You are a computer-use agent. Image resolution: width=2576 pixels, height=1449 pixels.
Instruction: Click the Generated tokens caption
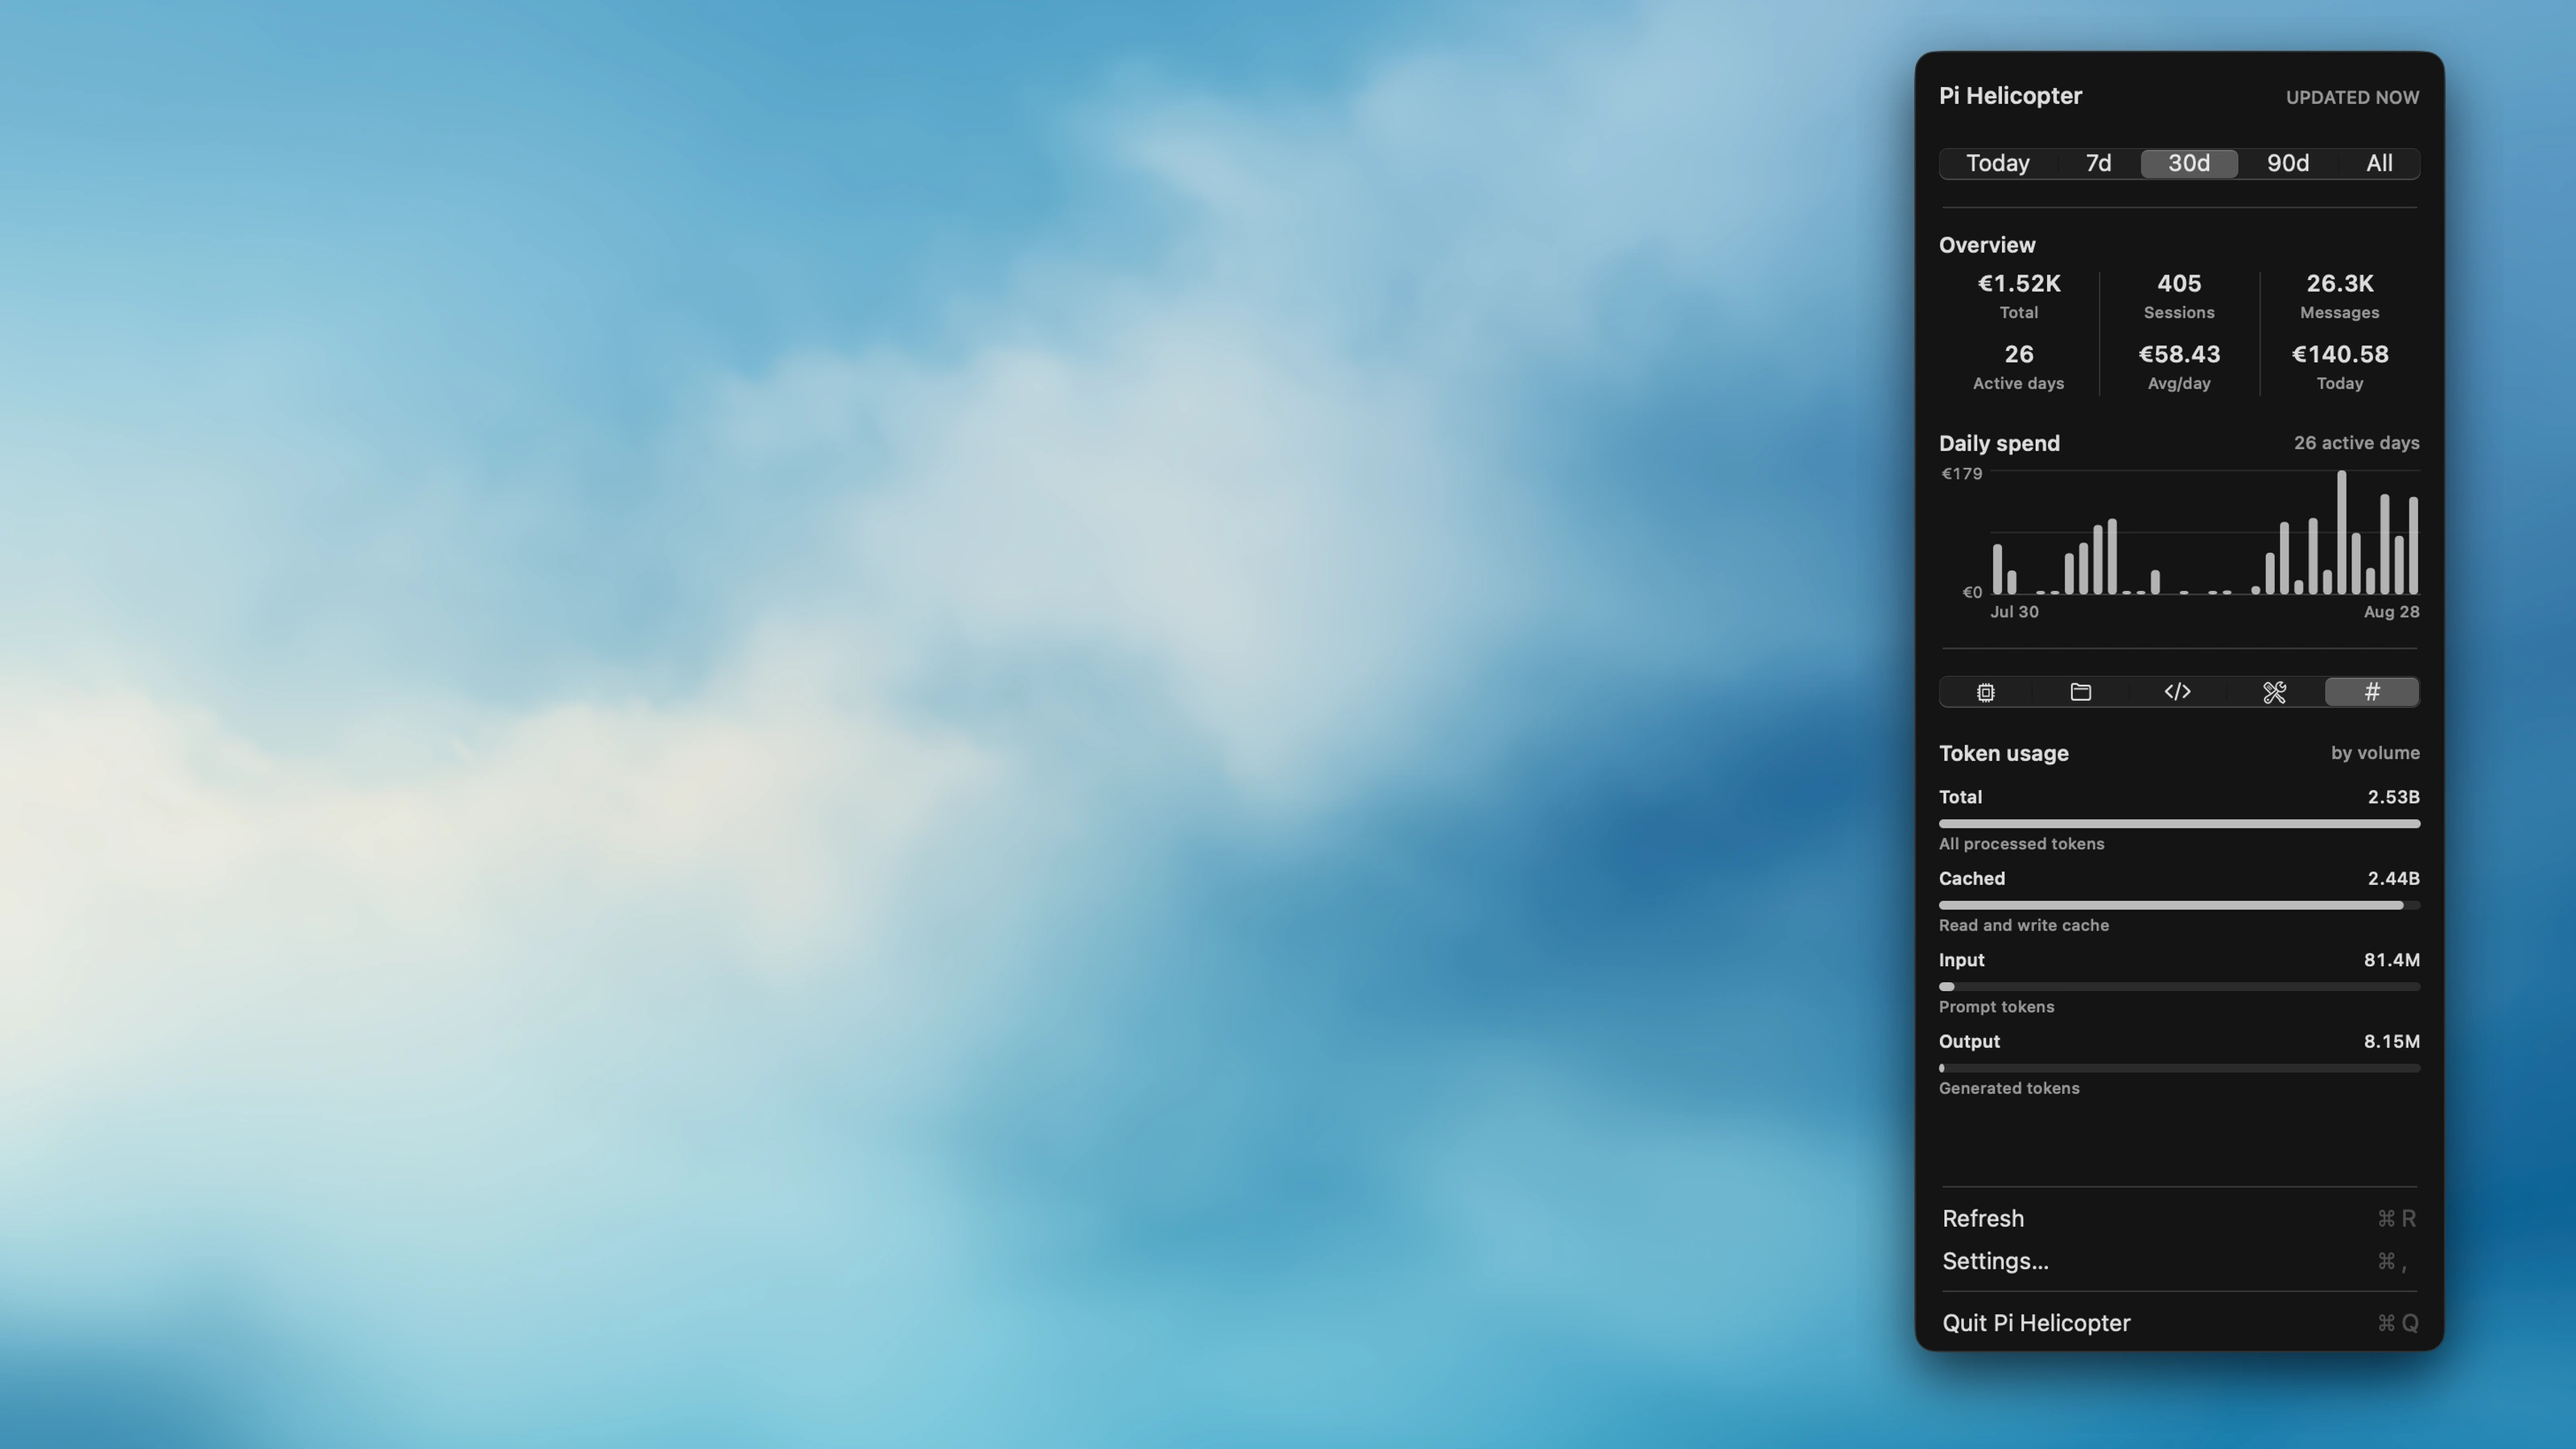tap(2009, 1089)
